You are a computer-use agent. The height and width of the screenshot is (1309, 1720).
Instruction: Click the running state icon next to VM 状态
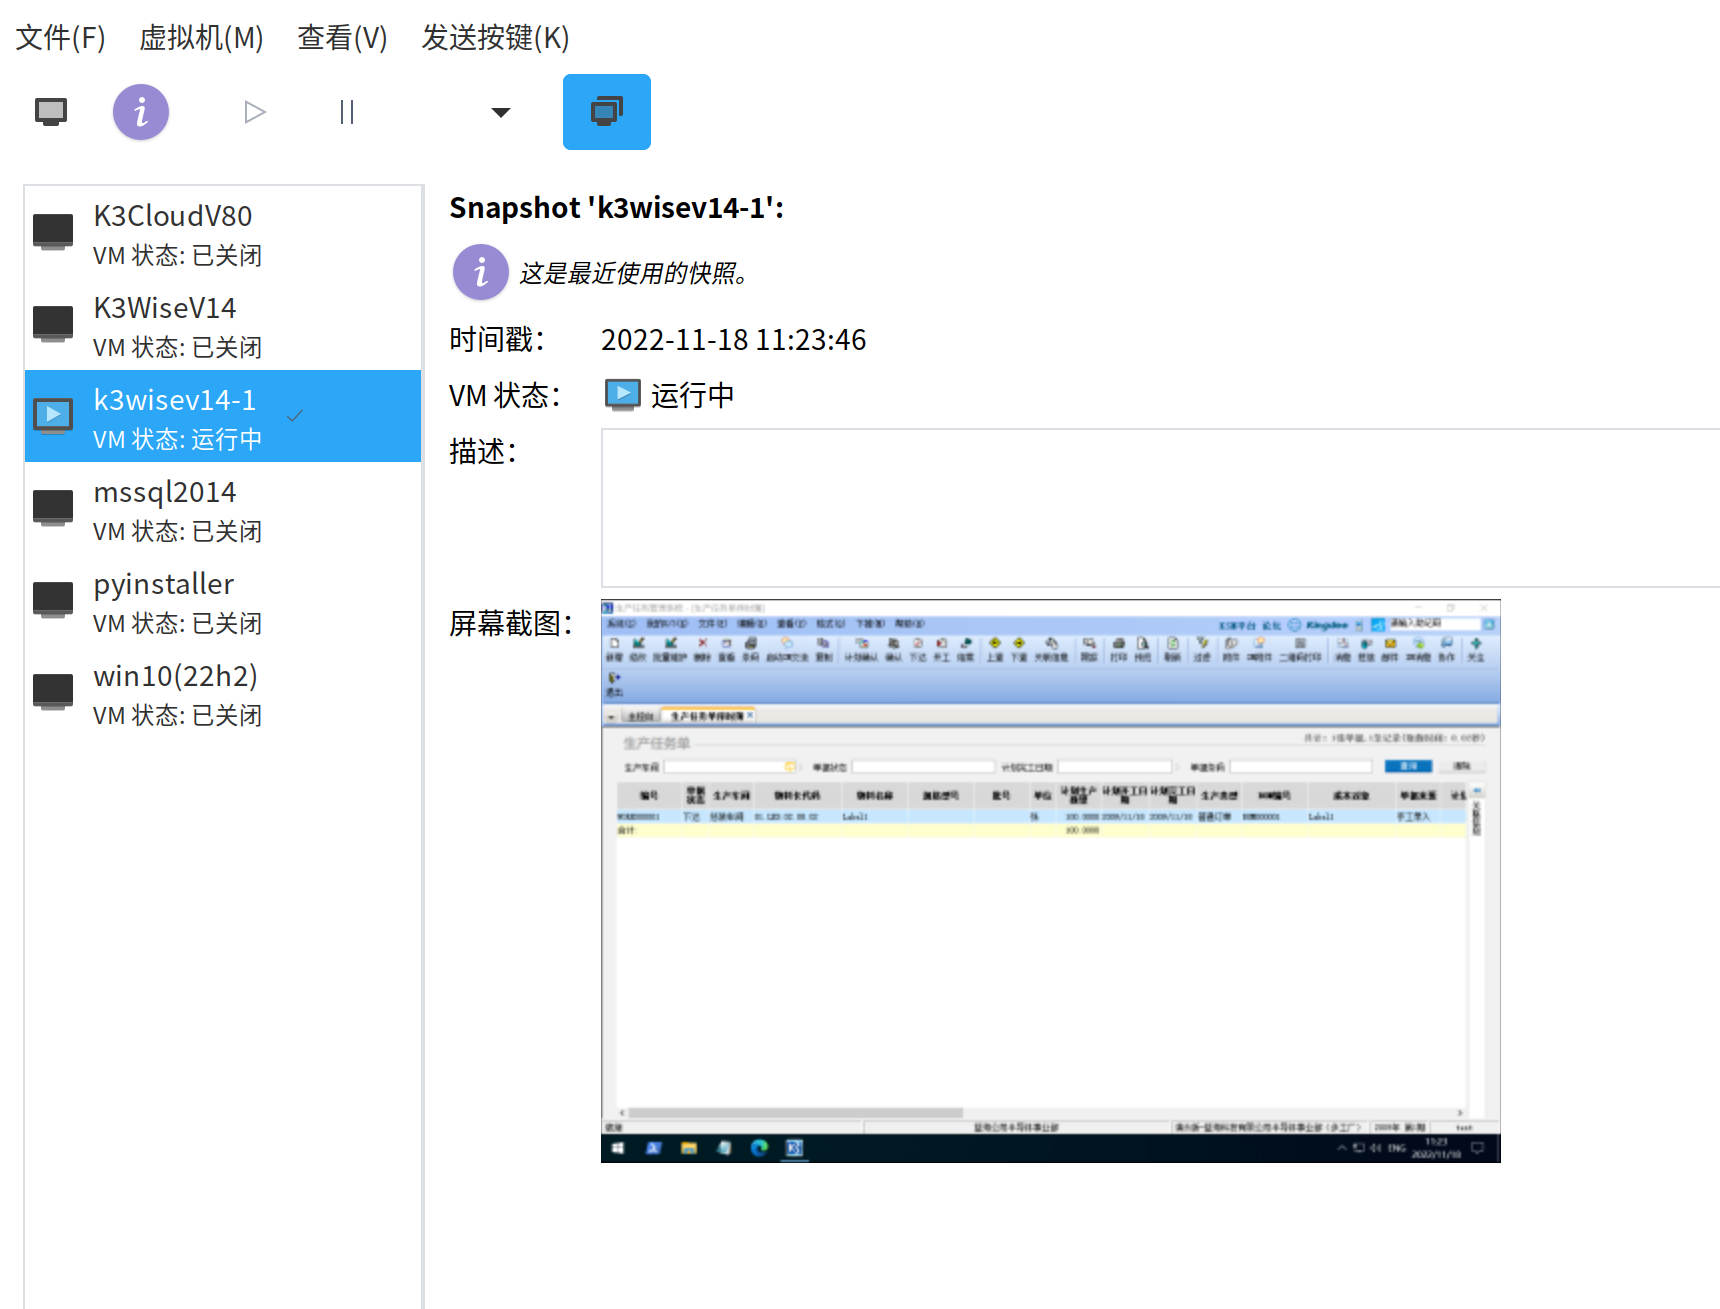pos(621,394)
